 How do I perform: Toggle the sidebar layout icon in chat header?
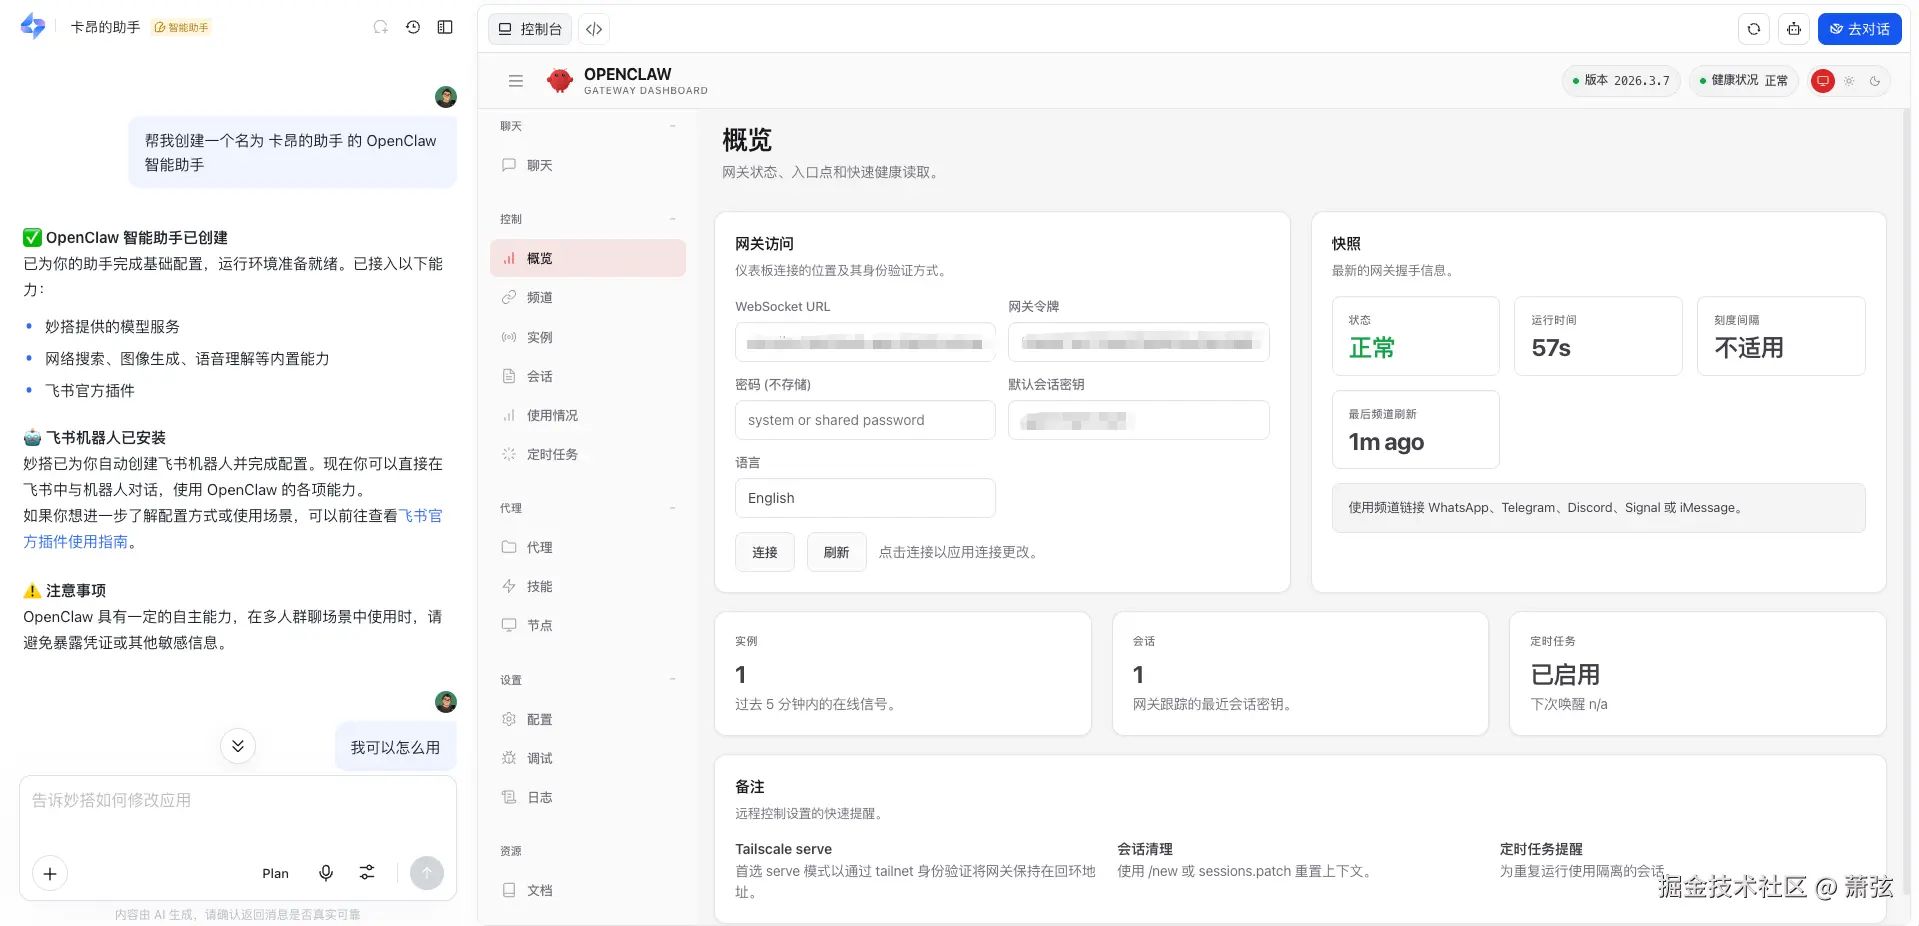tap(445, 27)
